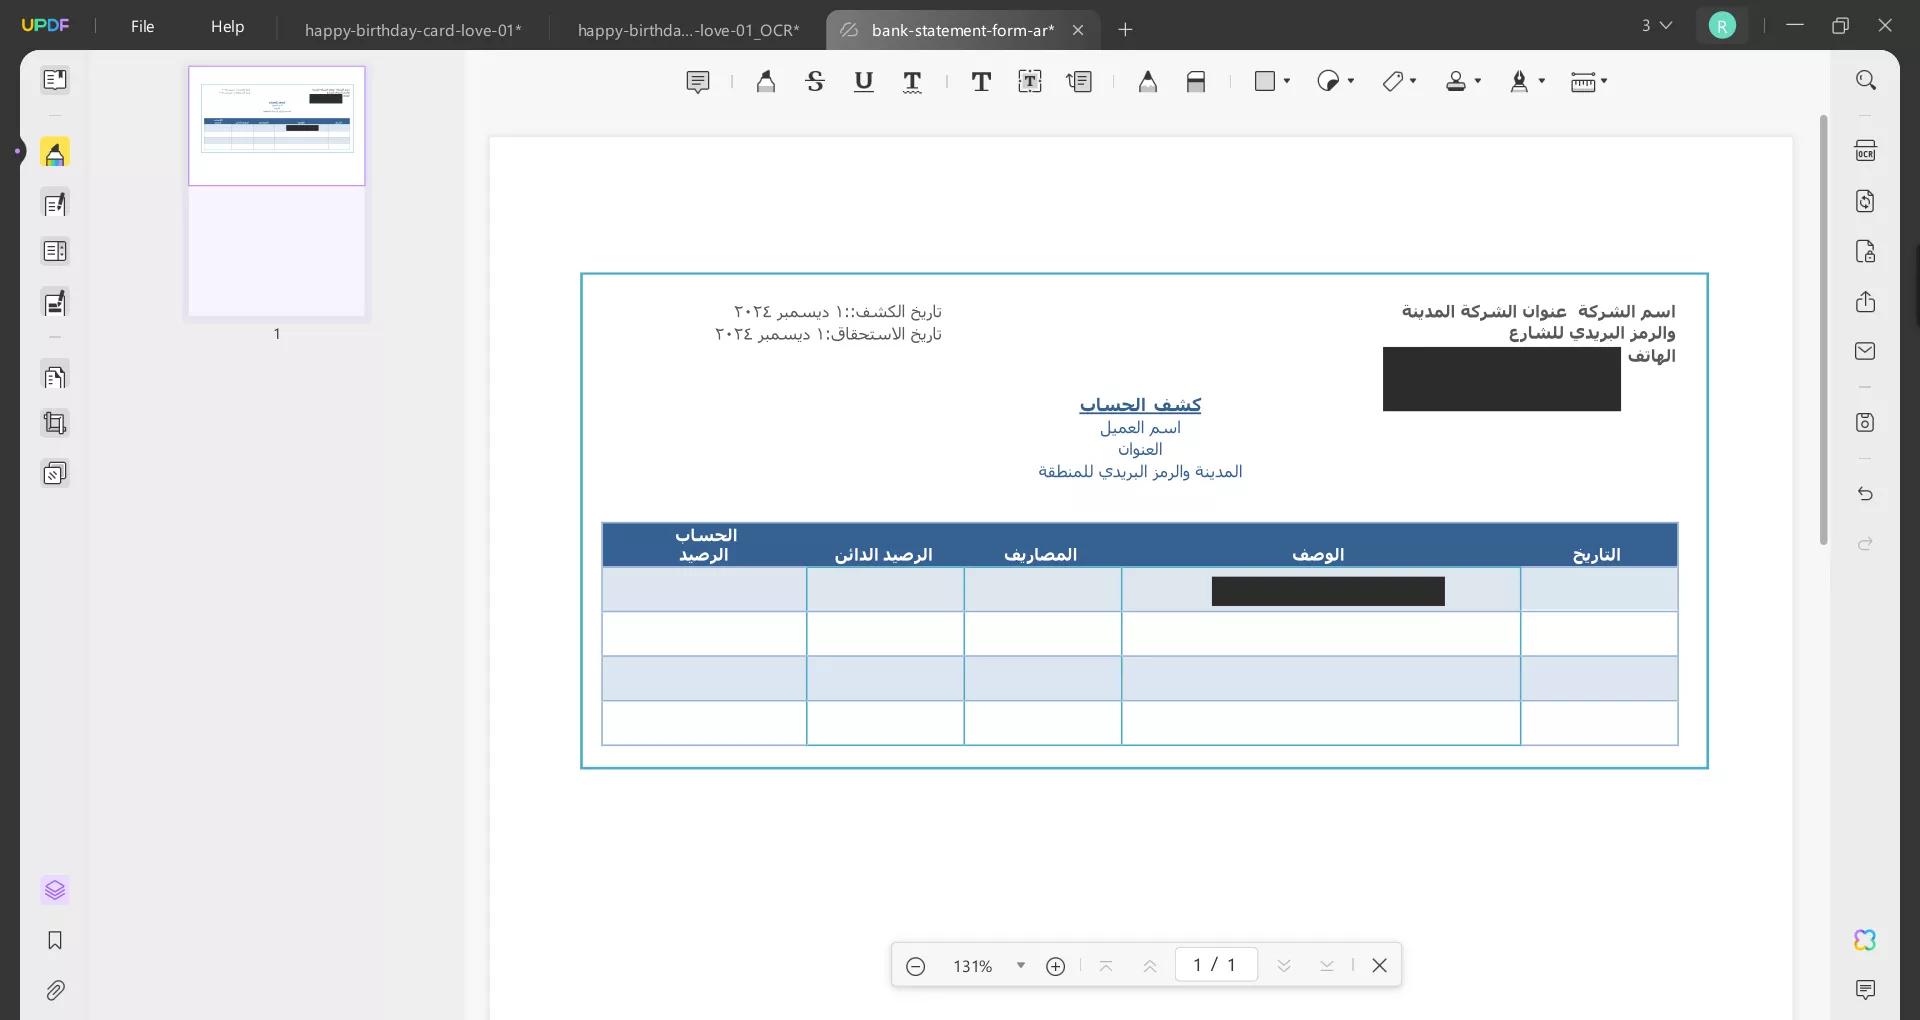
Task: Open the attachments panel
Action: pos(55,990)
